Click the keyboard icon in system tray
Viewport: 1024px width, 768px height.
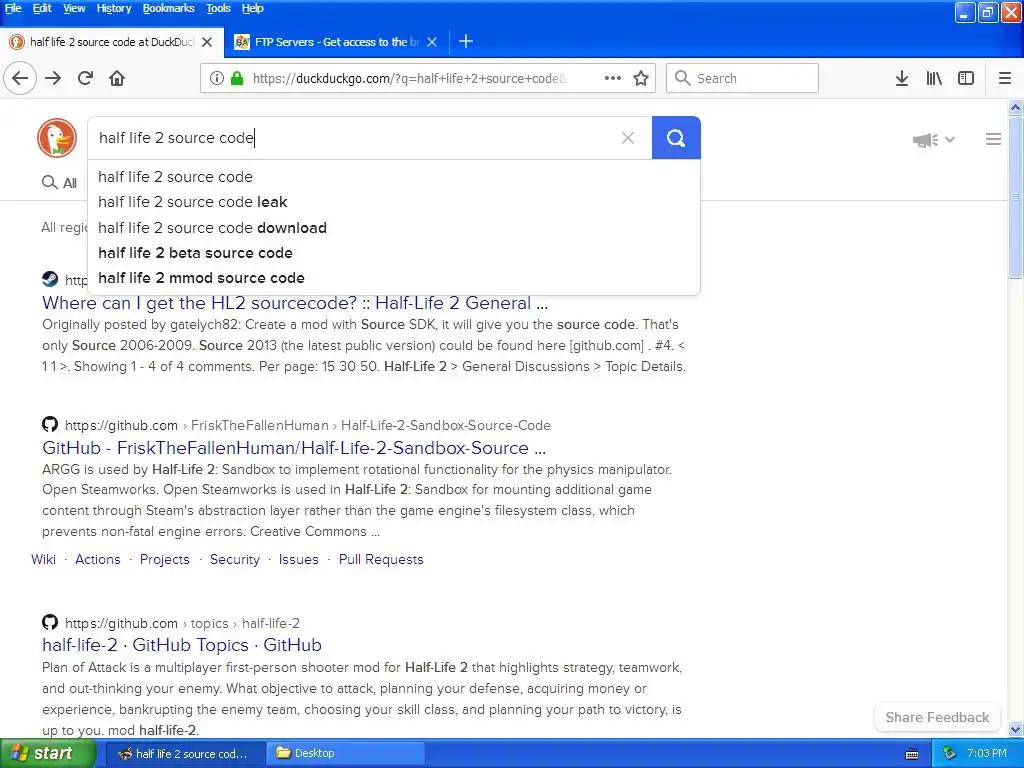tap(912, 754)
